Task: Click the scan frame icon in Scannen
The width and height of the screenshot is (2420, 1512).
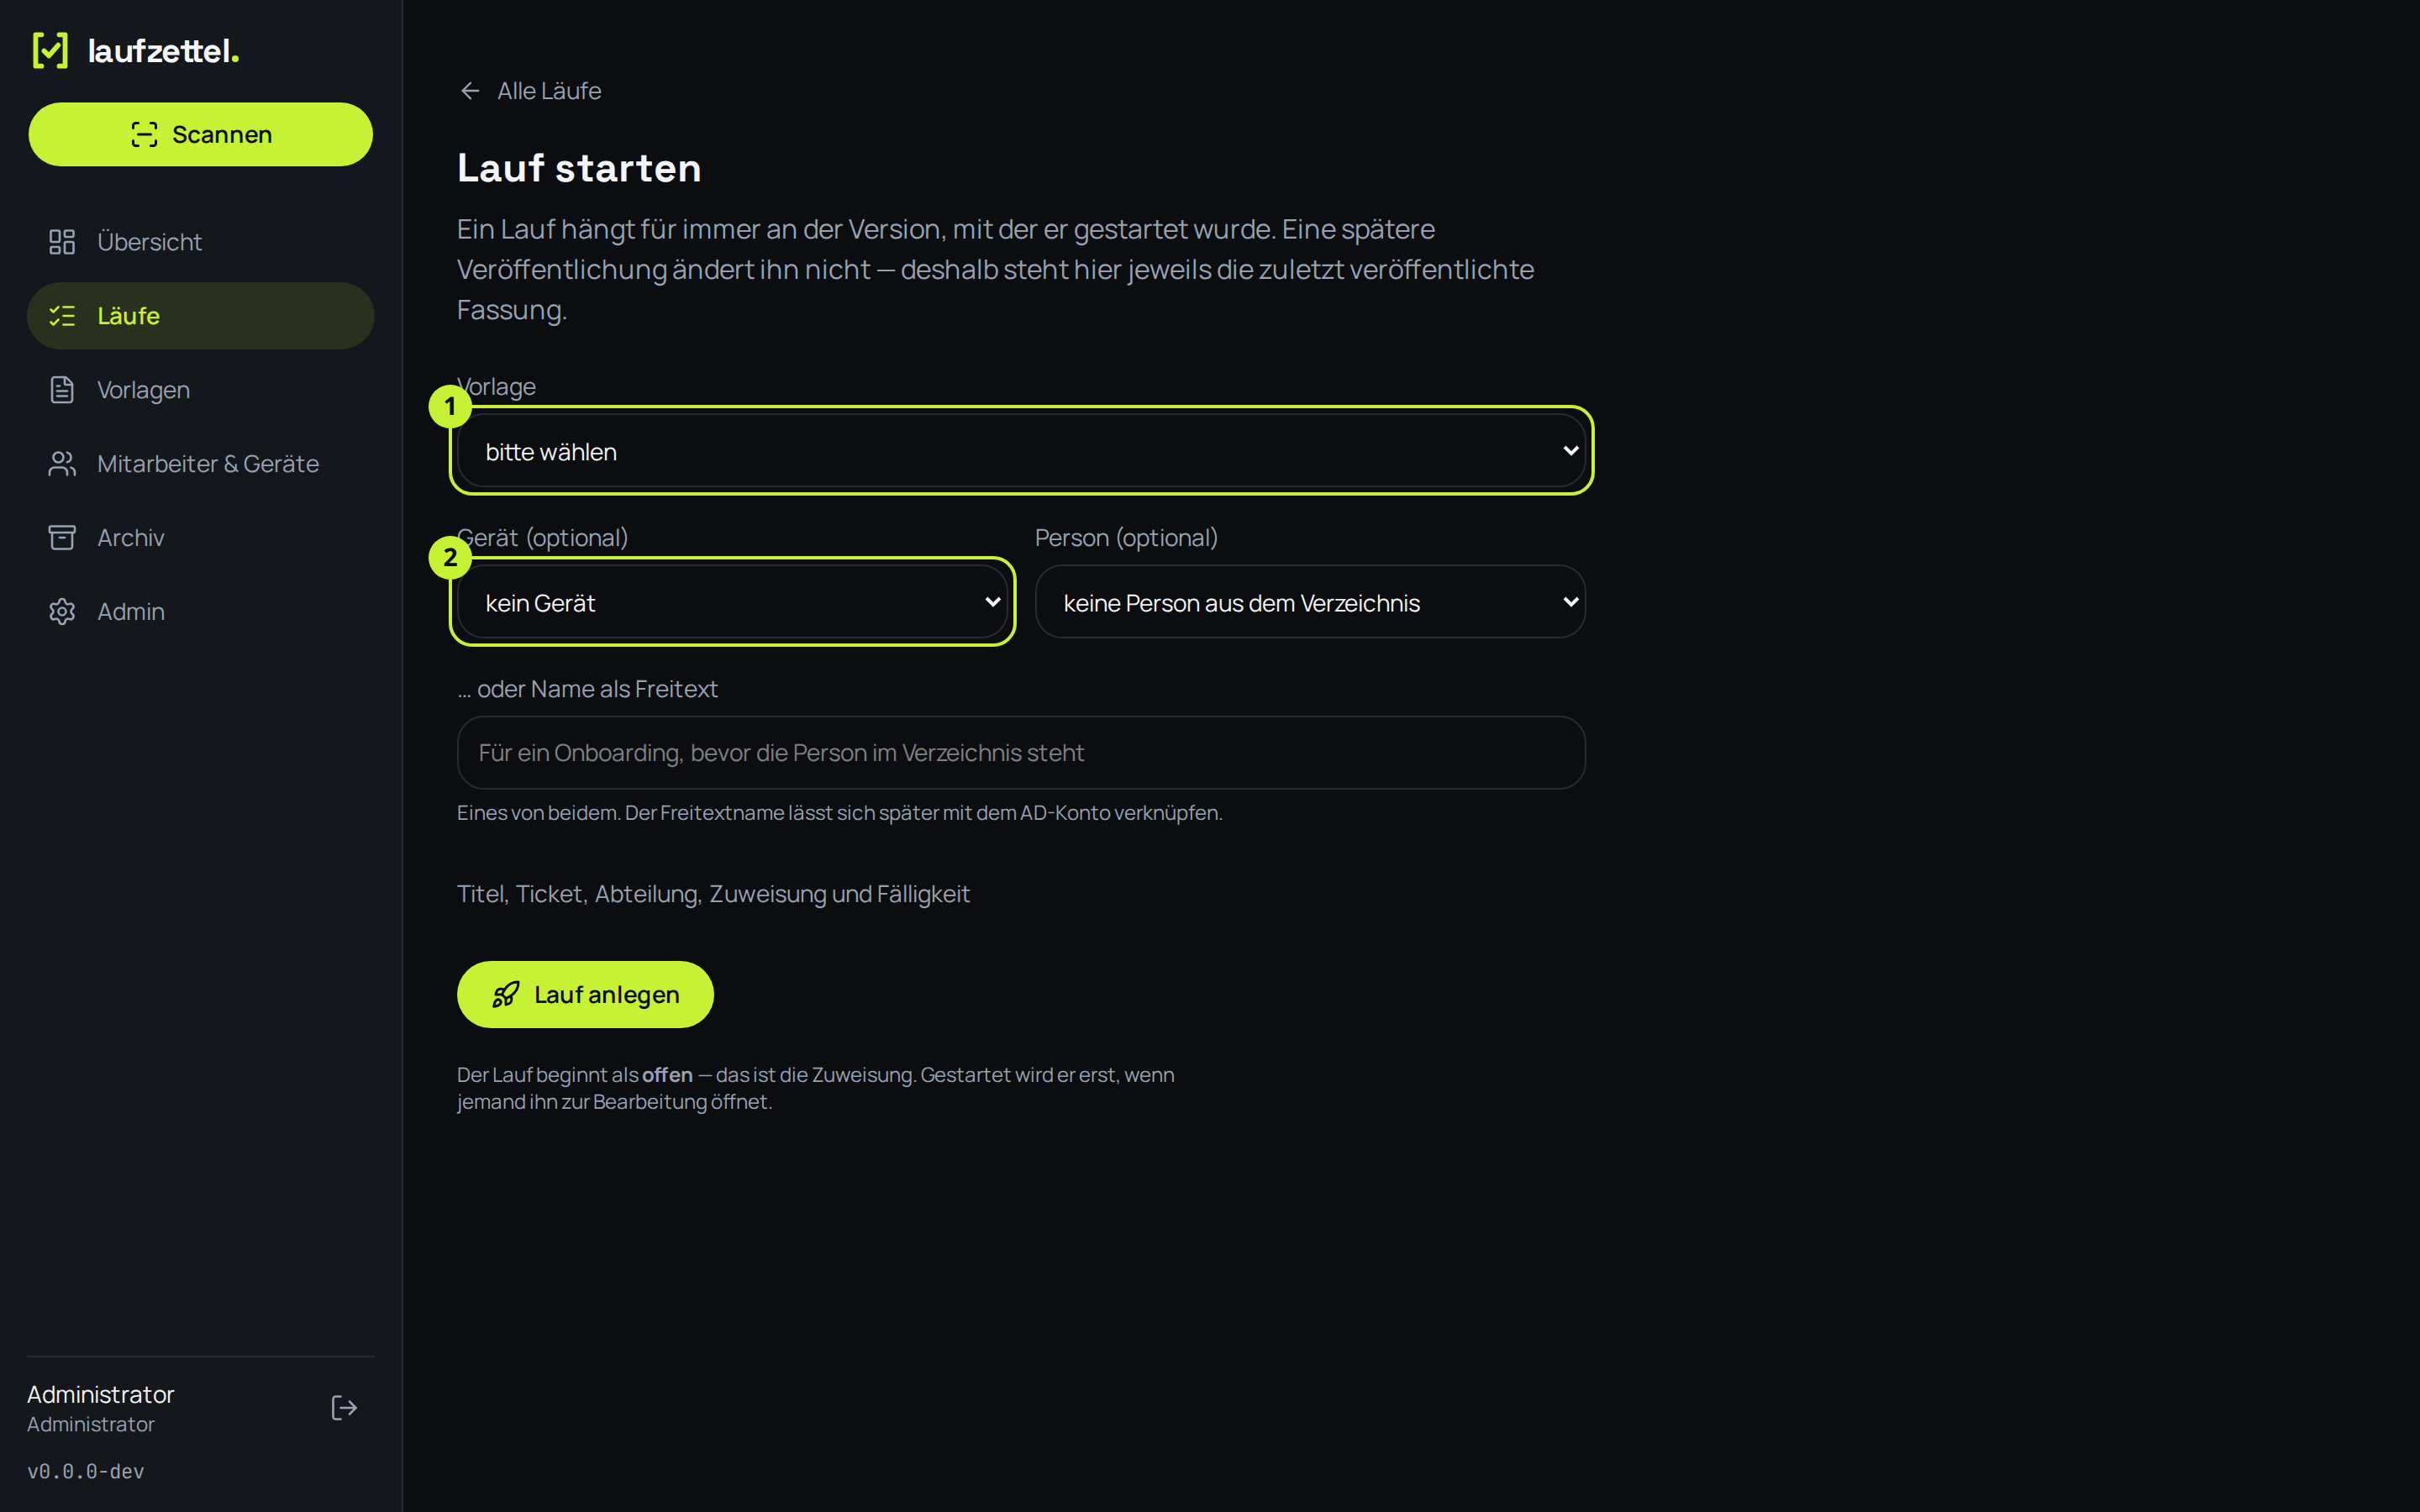Action: pos(144,135)
